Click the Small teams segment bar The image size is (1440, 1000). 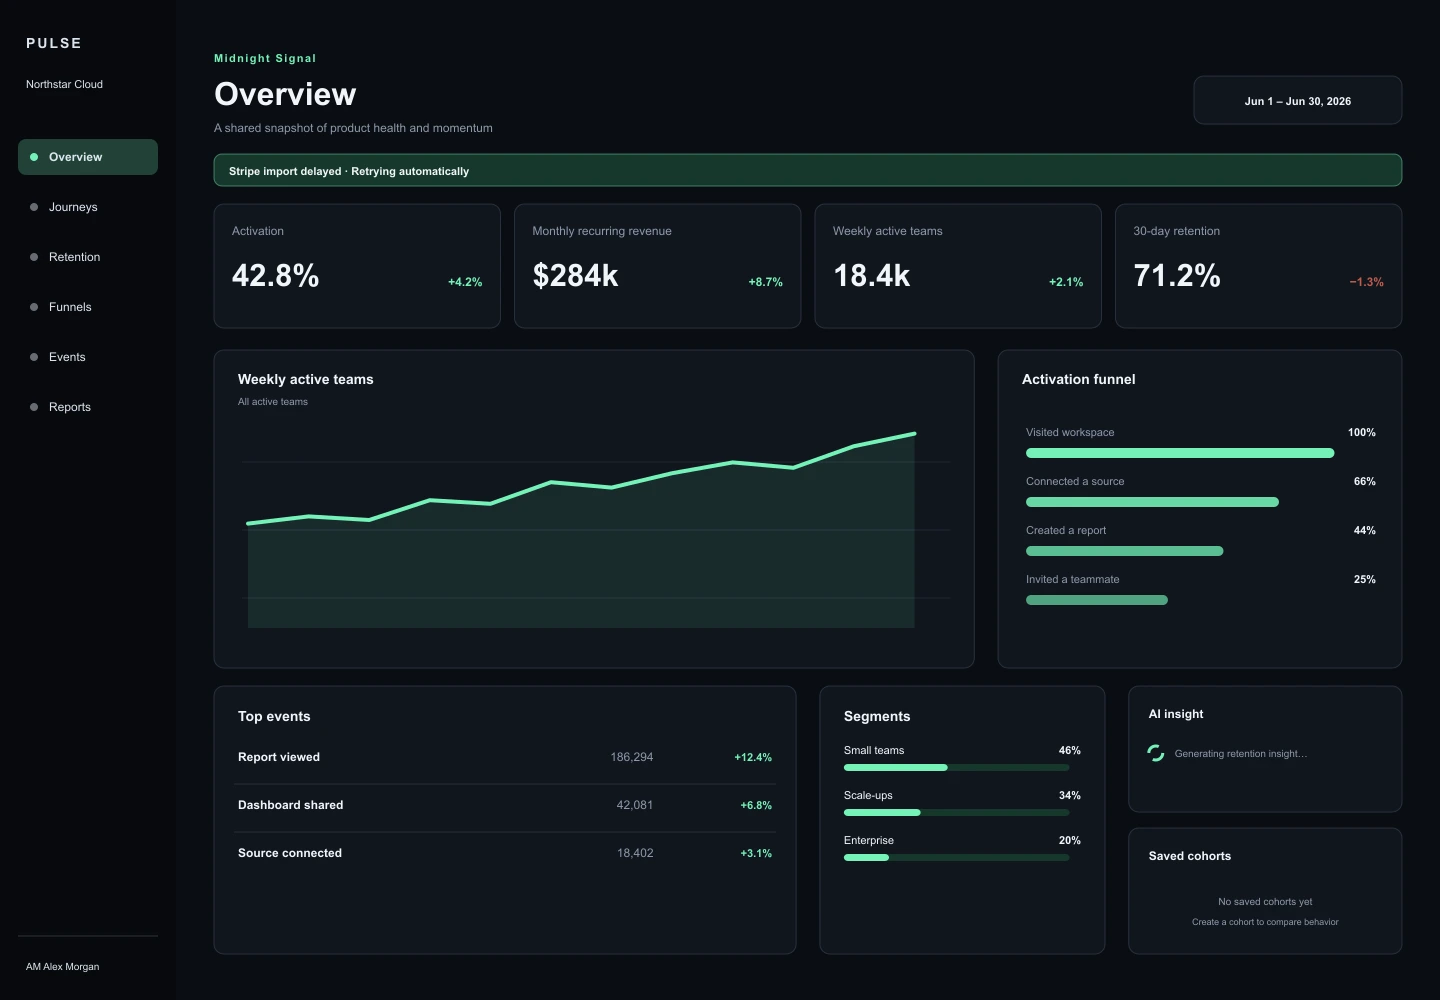coord(956,767)
